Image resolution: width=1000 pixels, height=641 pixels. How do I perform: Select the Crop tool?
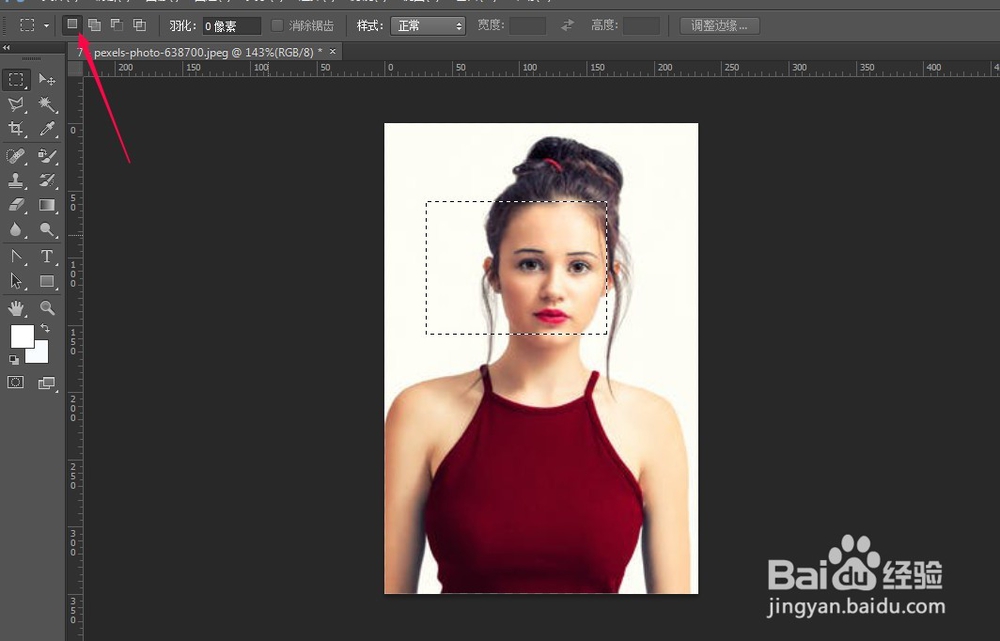pyautogui.click(x=16, y=129)
